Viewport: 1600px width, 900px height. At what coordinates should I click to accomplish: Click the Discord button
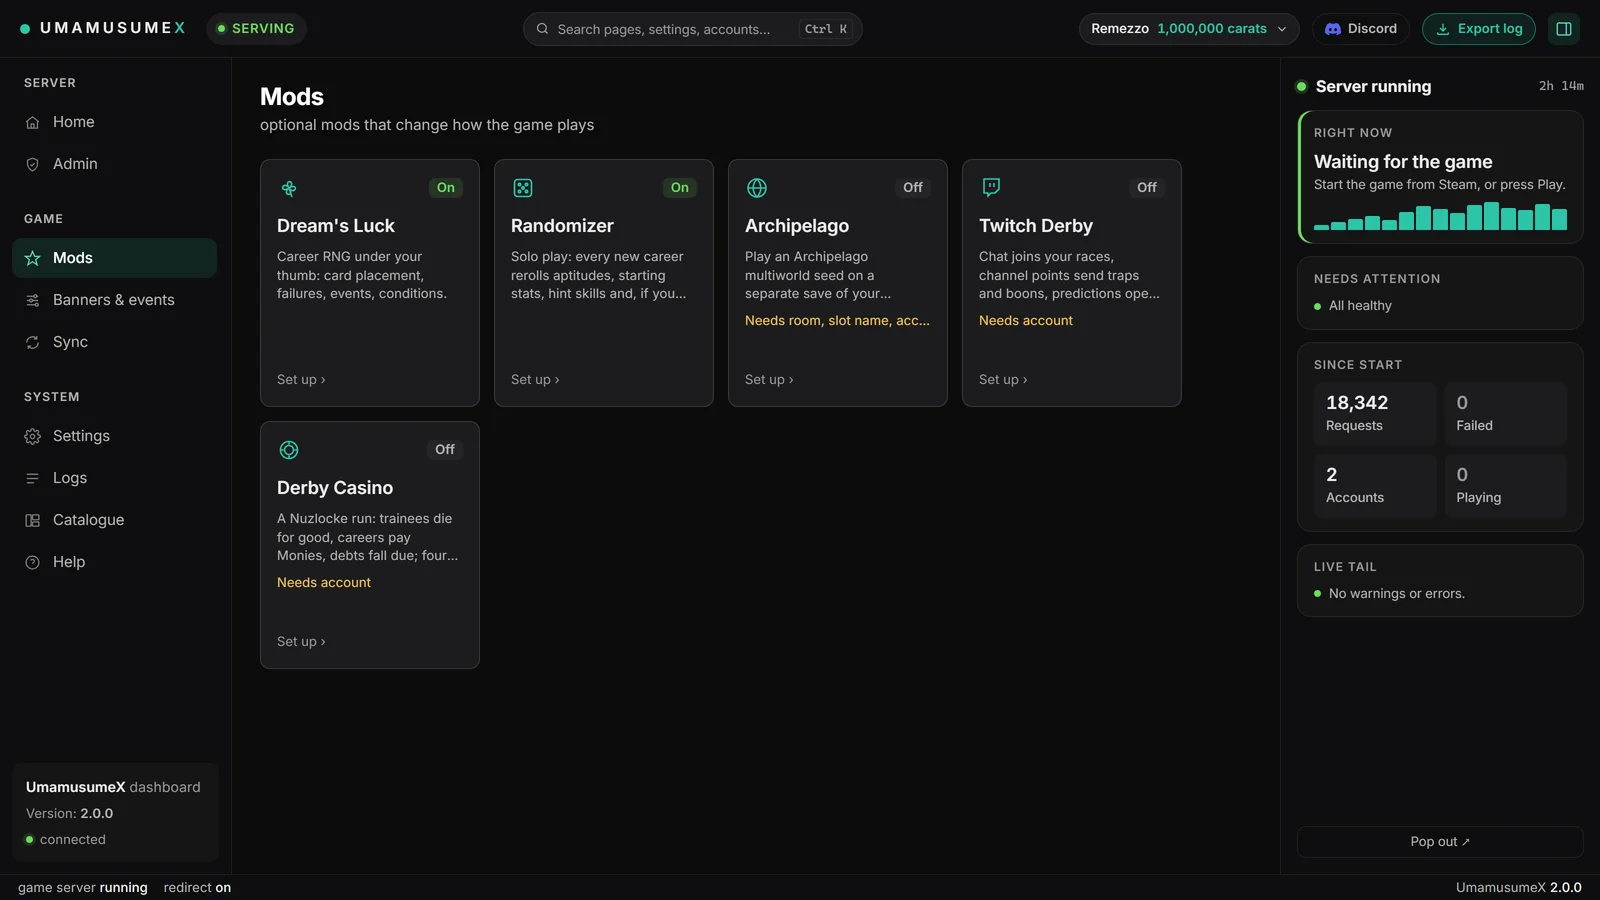1361,29
